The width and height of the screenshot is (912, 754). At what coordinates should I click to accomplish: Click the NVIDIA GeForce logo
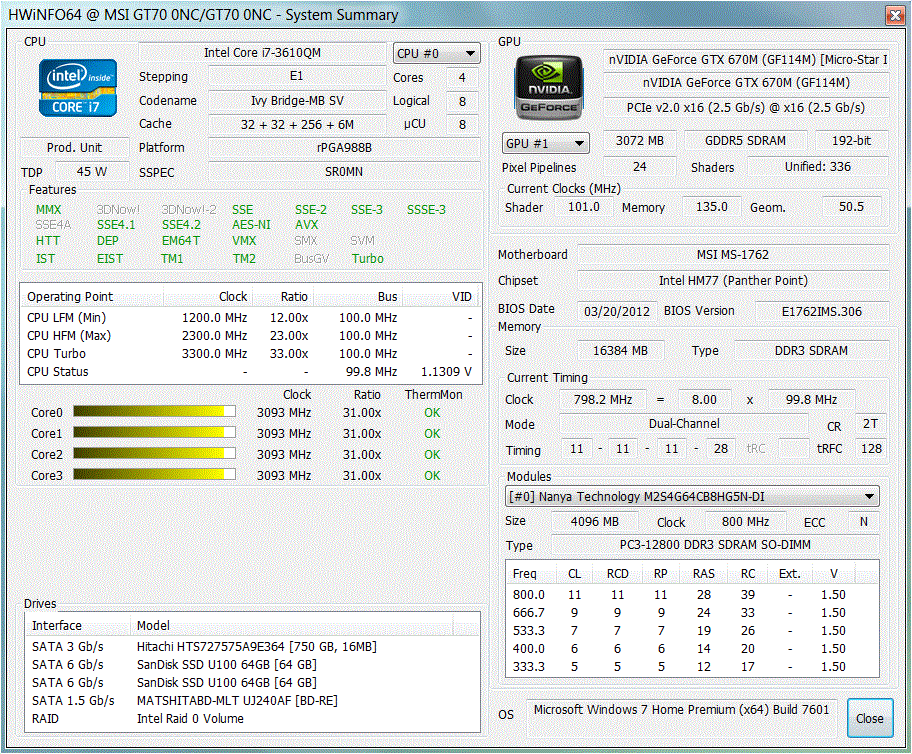(x=548, y=87)
